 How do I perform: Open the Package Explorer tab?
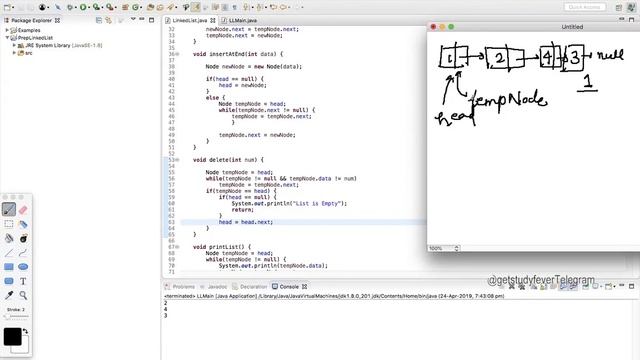(31, 20)
